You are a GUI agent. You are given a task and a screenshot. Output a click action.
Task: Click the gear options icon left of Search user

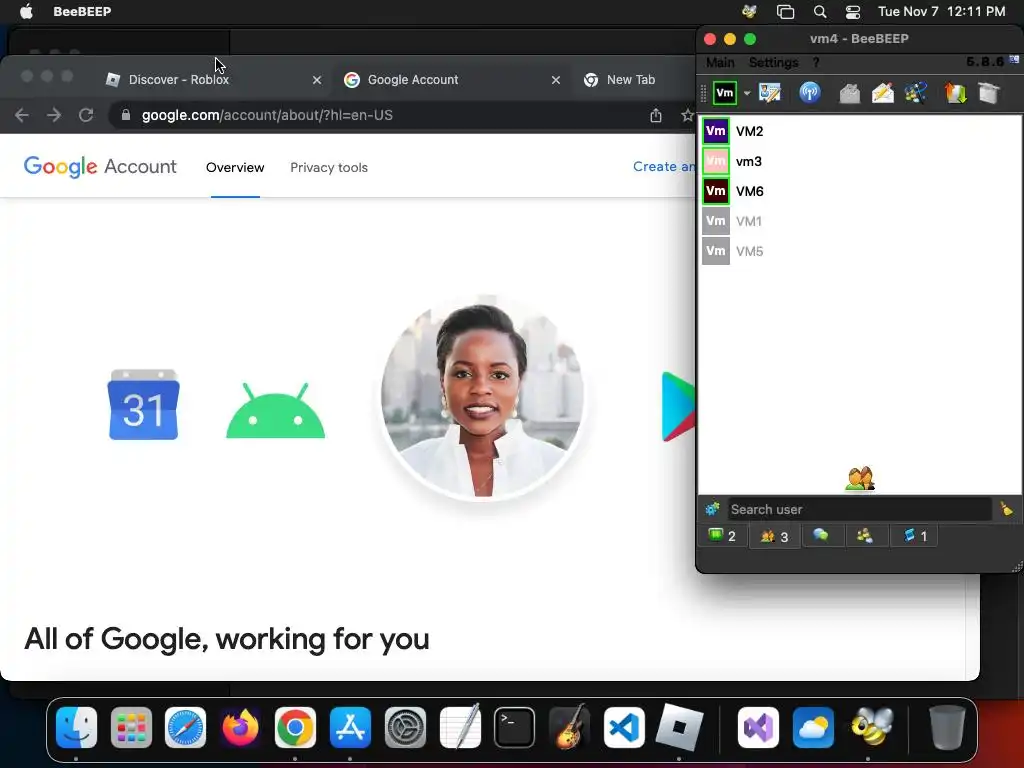click(712, 509)
